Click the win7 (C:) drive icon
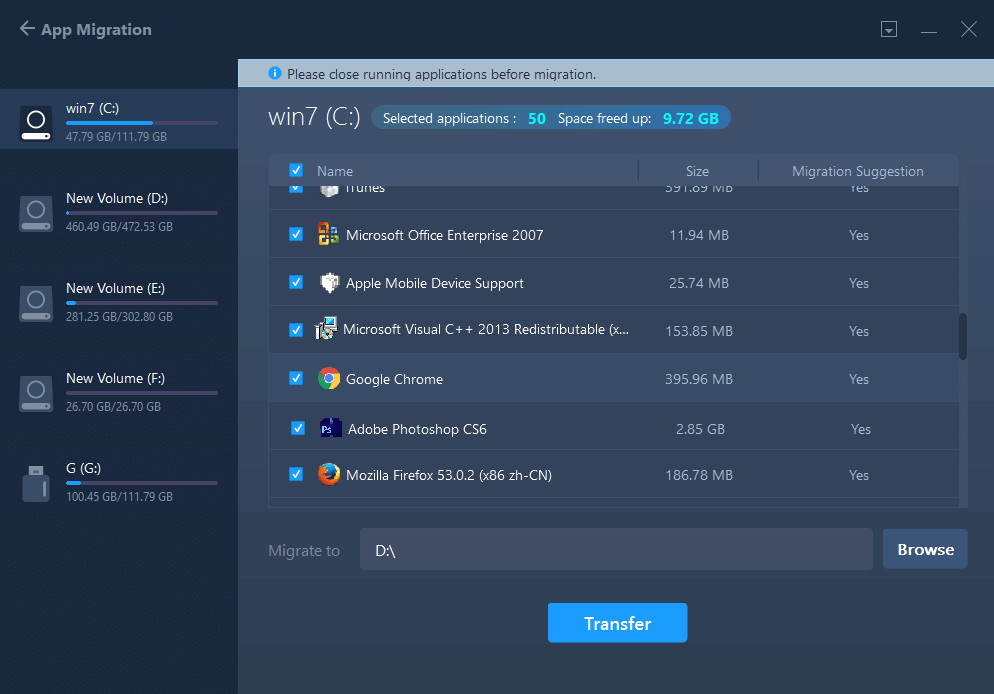Viewport: 994px width, 694px height. coord(36,122)
